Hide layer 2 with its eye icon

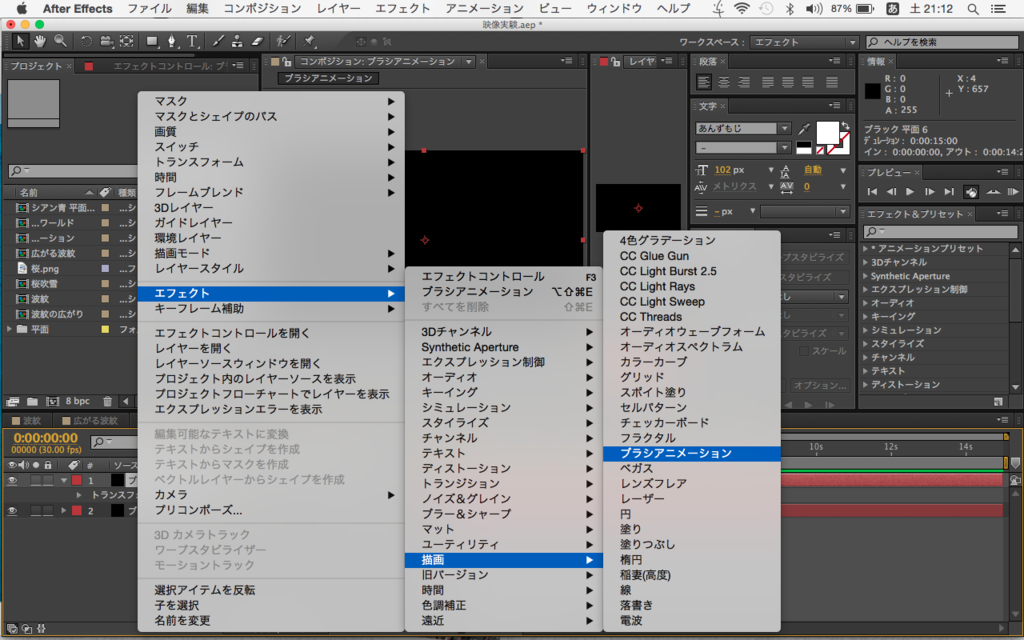(12, 511)
